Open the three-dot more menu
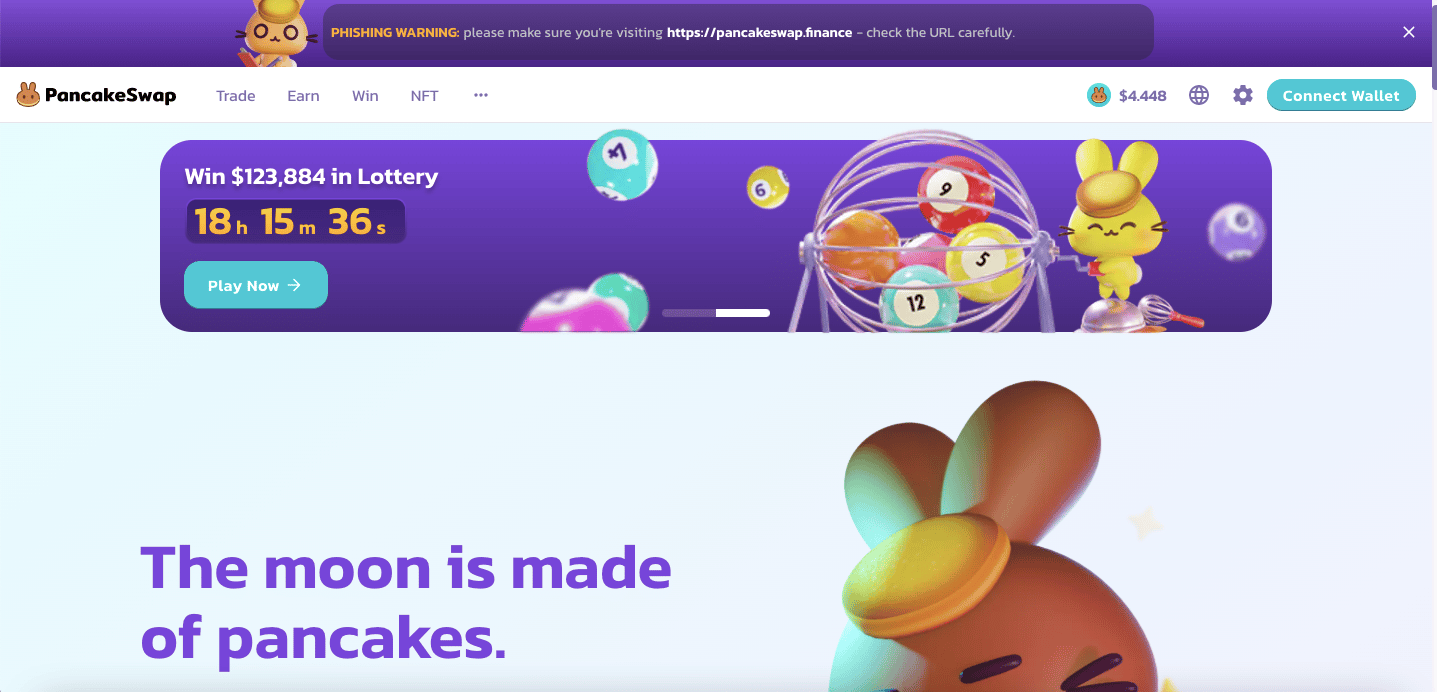The height and width of the screenshot is (692, 1437). [x=481, y=95]
